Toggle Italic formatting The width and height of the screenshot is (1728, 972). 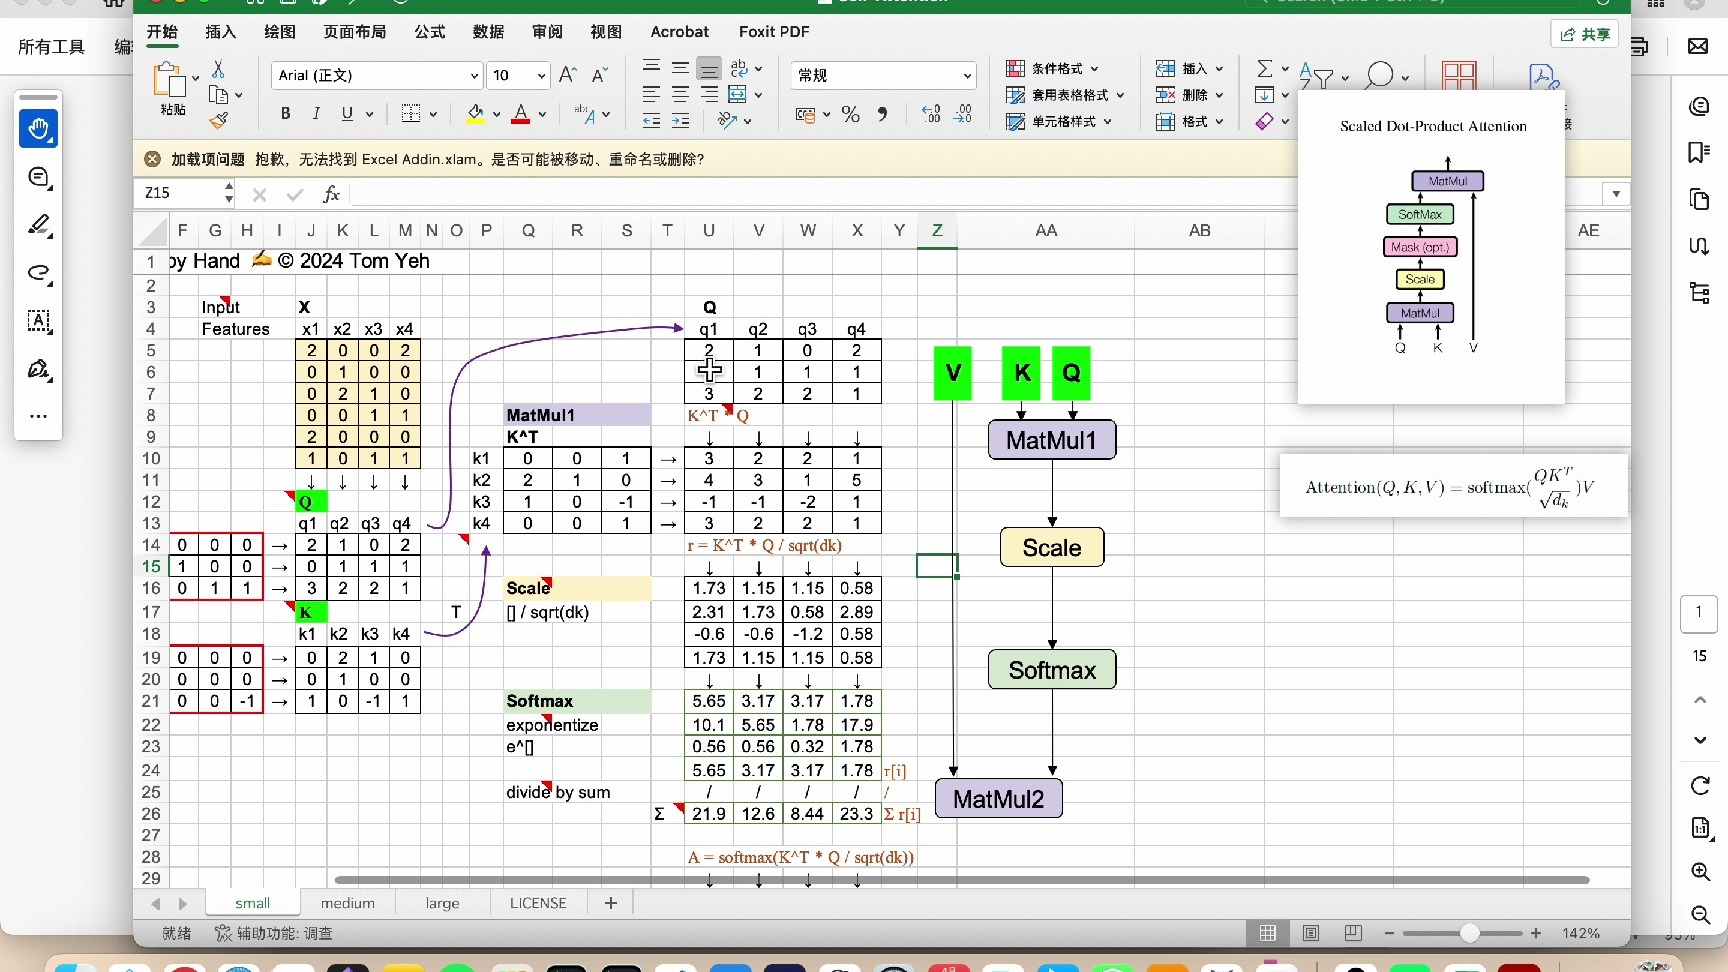[316, 114]
